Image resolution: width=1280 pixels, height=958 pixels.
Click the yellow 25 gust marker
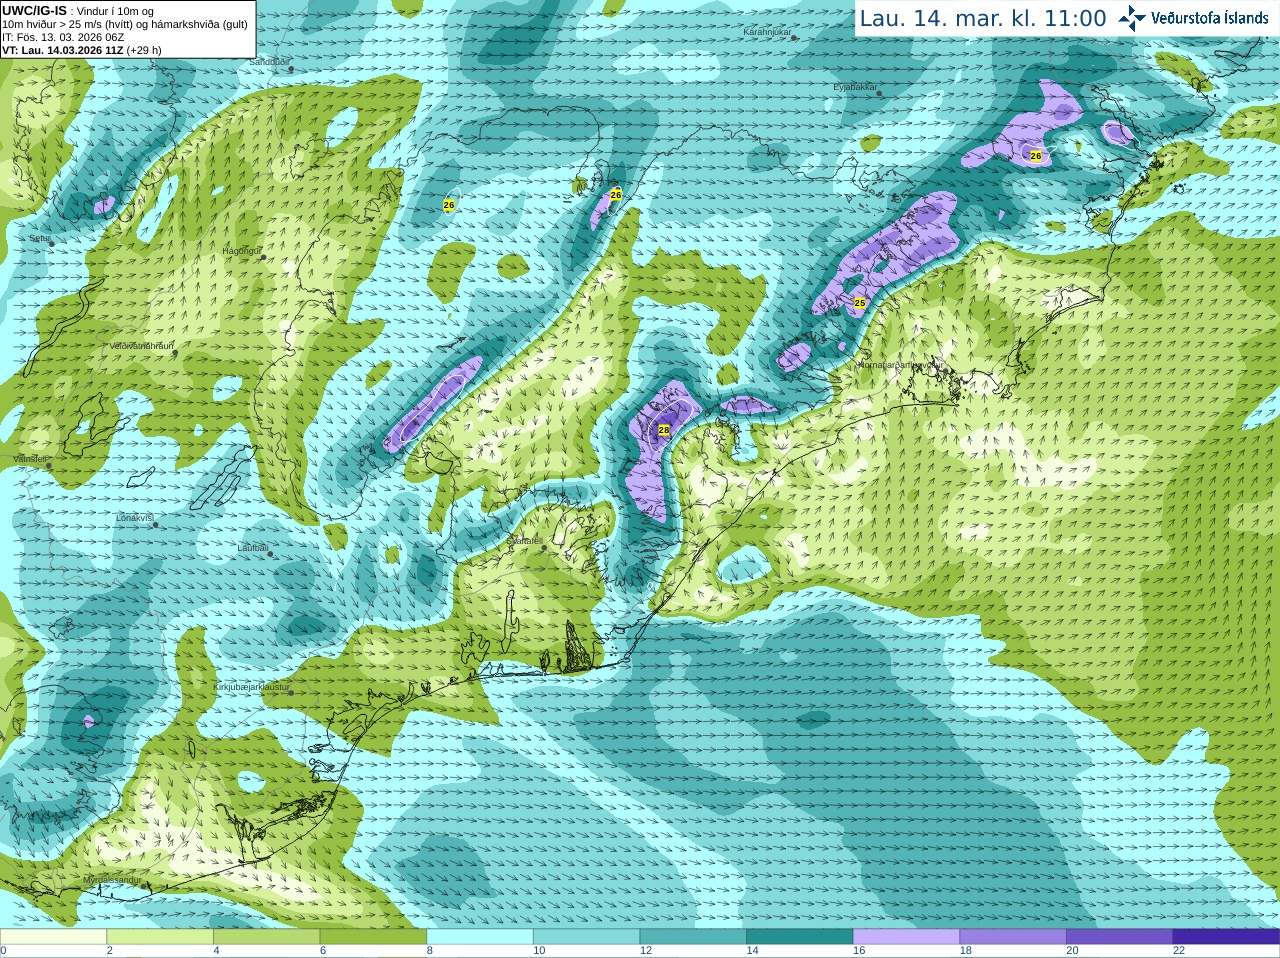860,303
